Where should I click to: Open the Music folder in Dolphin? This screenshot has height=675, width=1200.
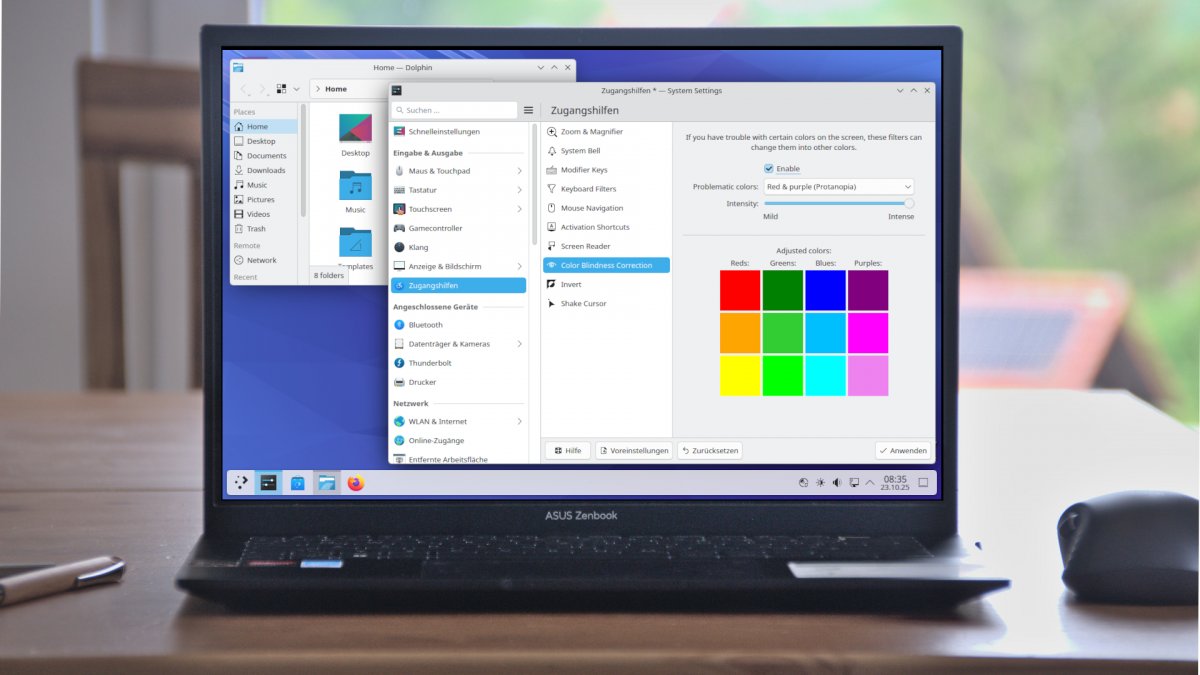355,187
